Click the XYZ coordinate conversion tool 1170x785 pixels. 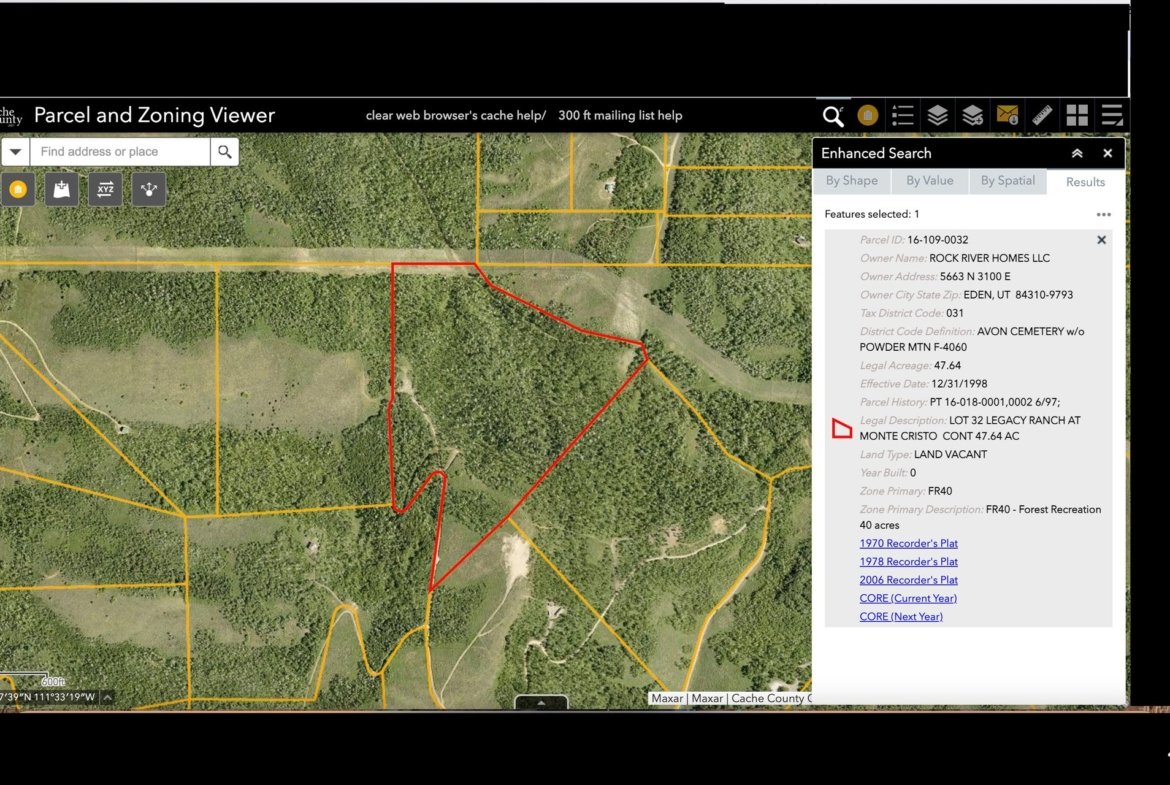pos(105,189)
